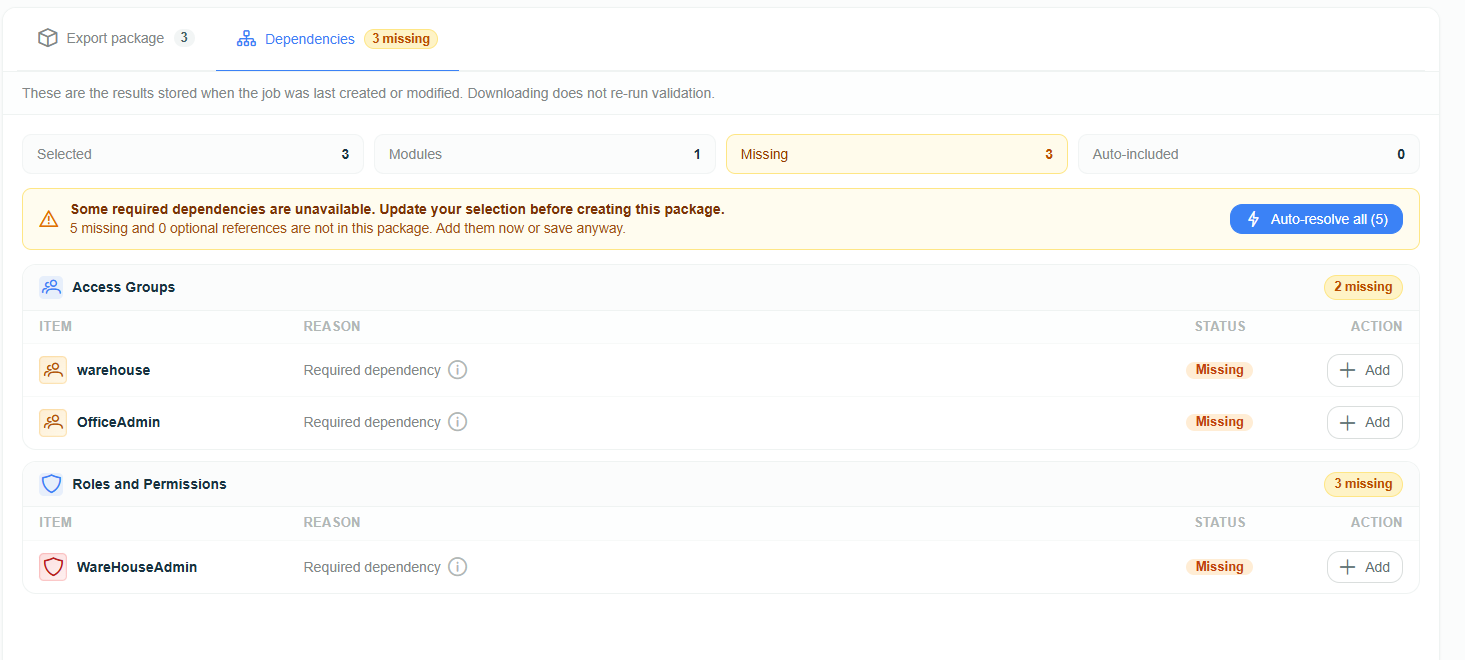Click the warehouse item name
This screenshot has width=1465, height=660.
[x=113, y=370]
